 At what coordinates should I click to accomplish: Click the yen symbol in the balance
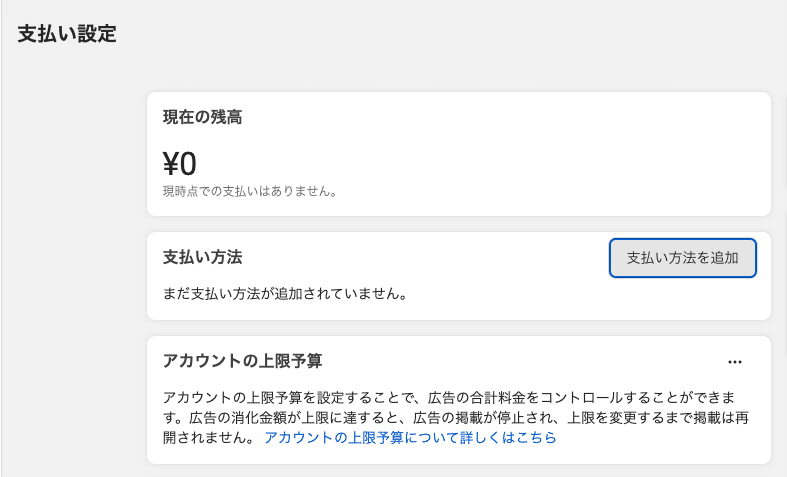click(171, 164)
